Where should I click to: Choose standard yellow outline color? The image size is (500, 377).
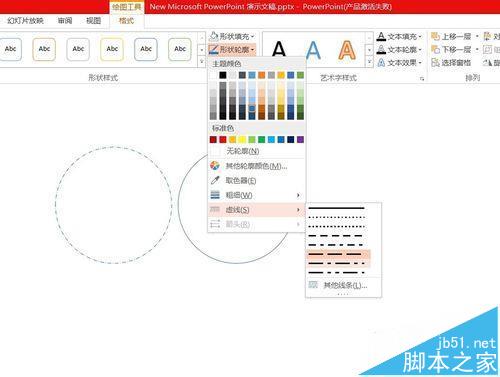(x=242, y=139)
